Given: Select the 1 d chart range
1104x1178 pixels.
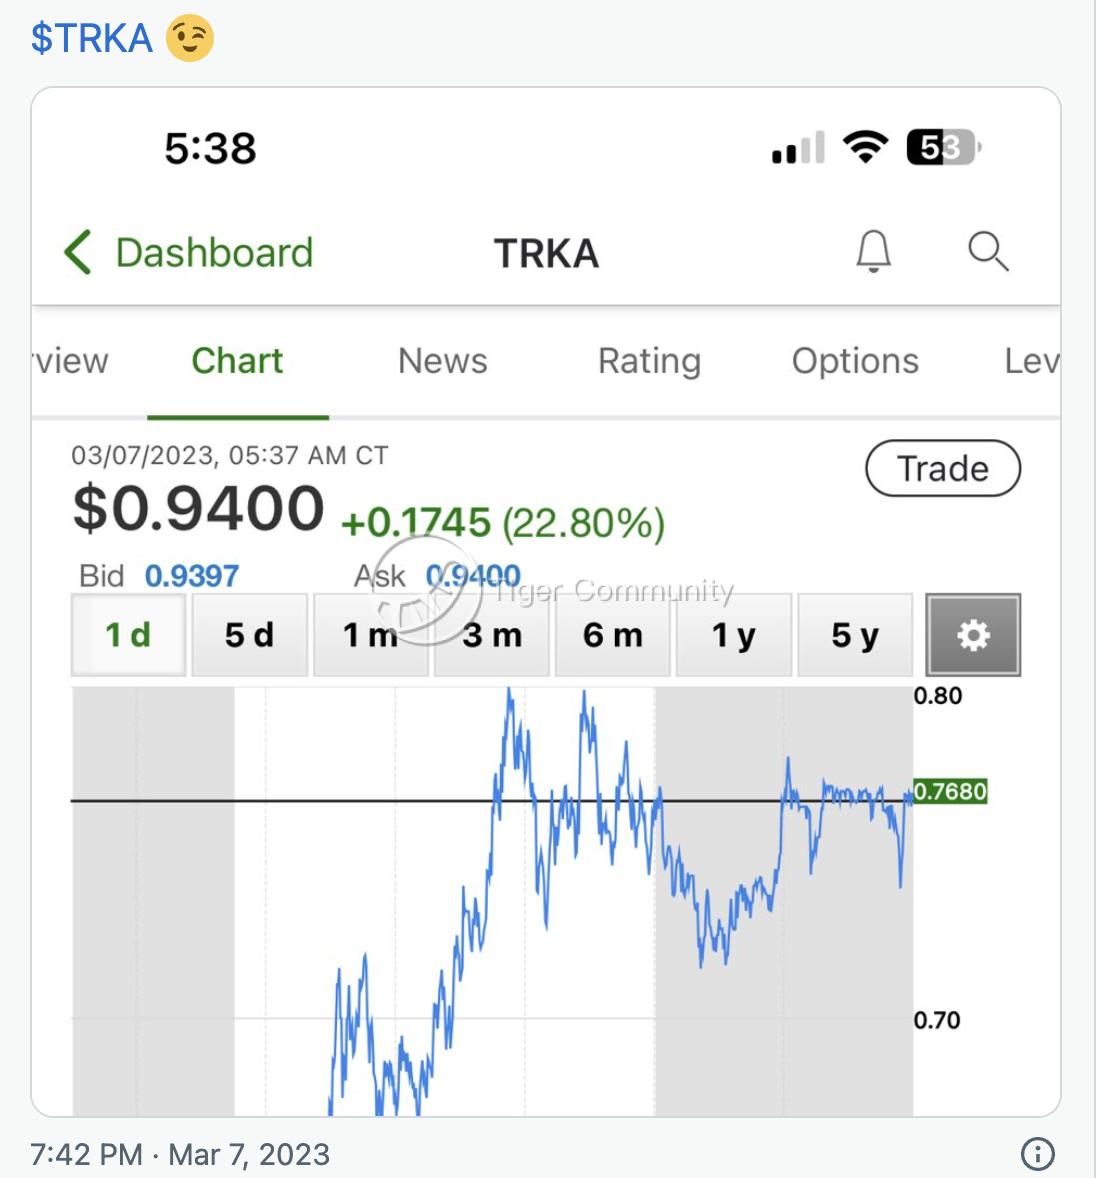Looking at the screenshot, I should coord(128,635).
